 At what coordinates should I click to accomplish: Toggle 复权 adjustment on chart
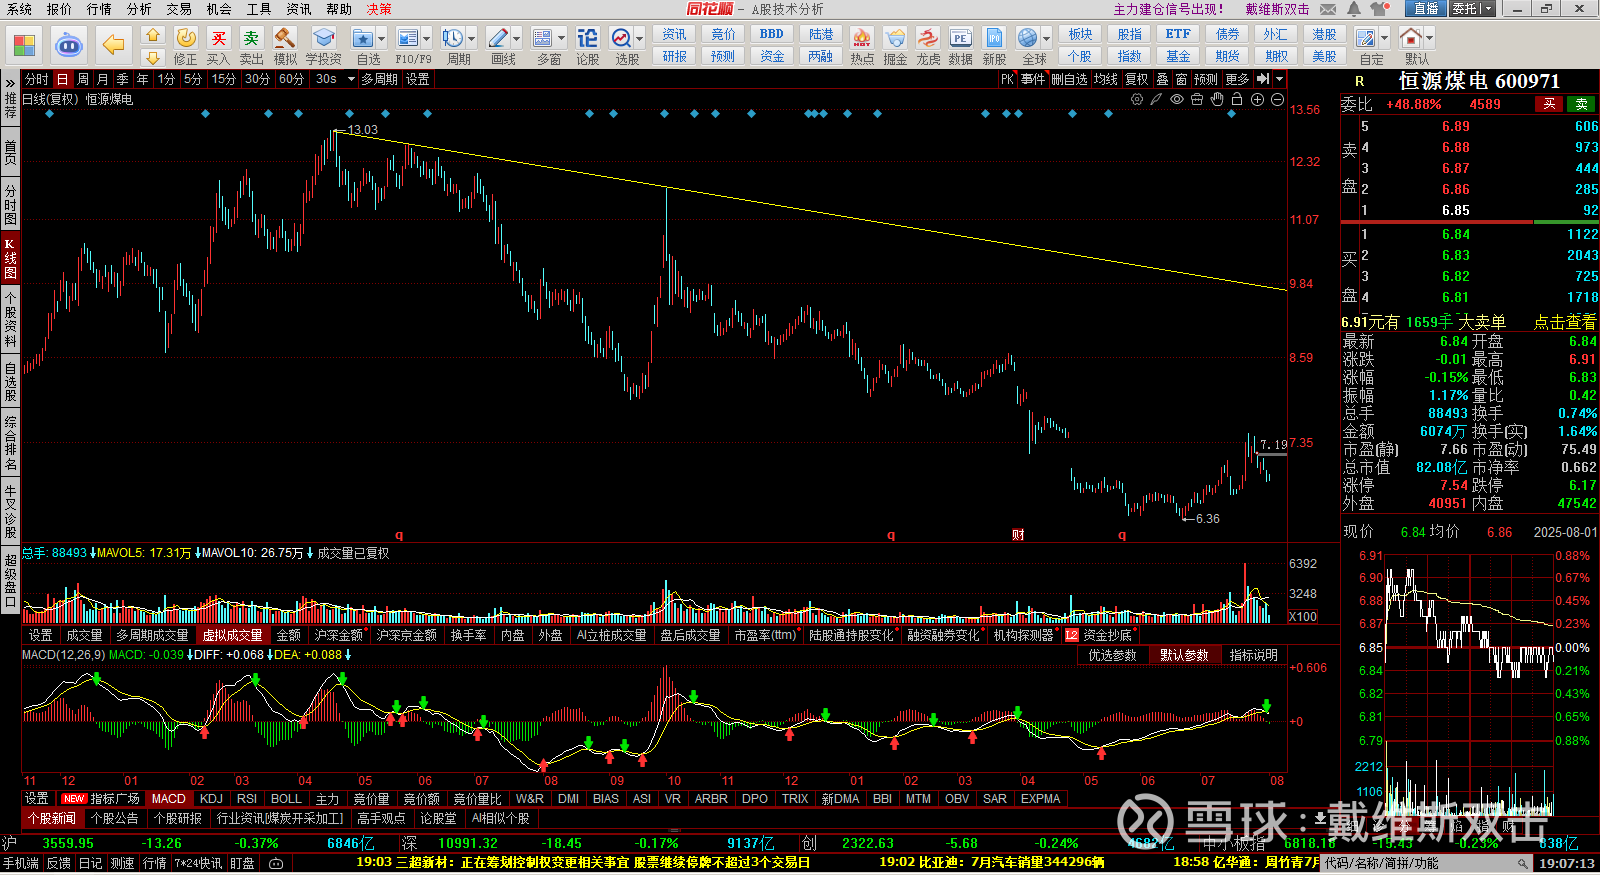coord(1137,79)
